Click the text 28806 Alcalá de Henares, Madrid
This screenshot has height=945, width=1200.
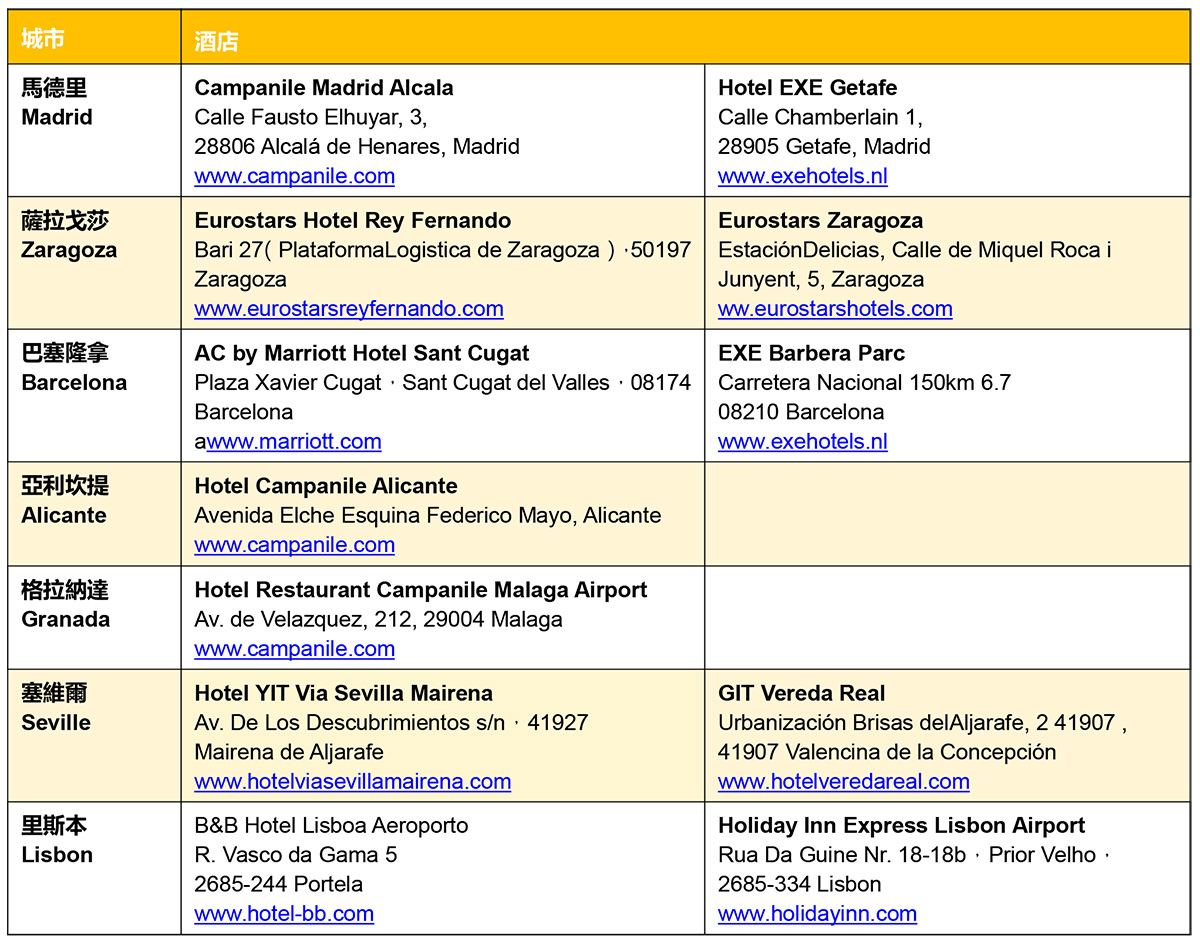click(x=357, y=147)
